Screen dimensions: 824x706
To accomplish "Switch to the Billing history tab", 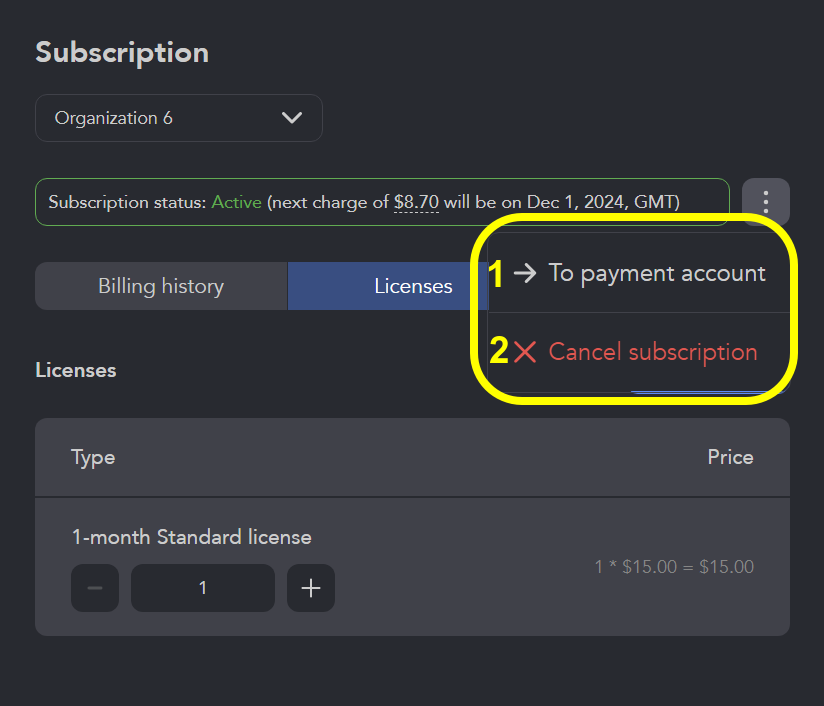I will [x=160, y=285].
